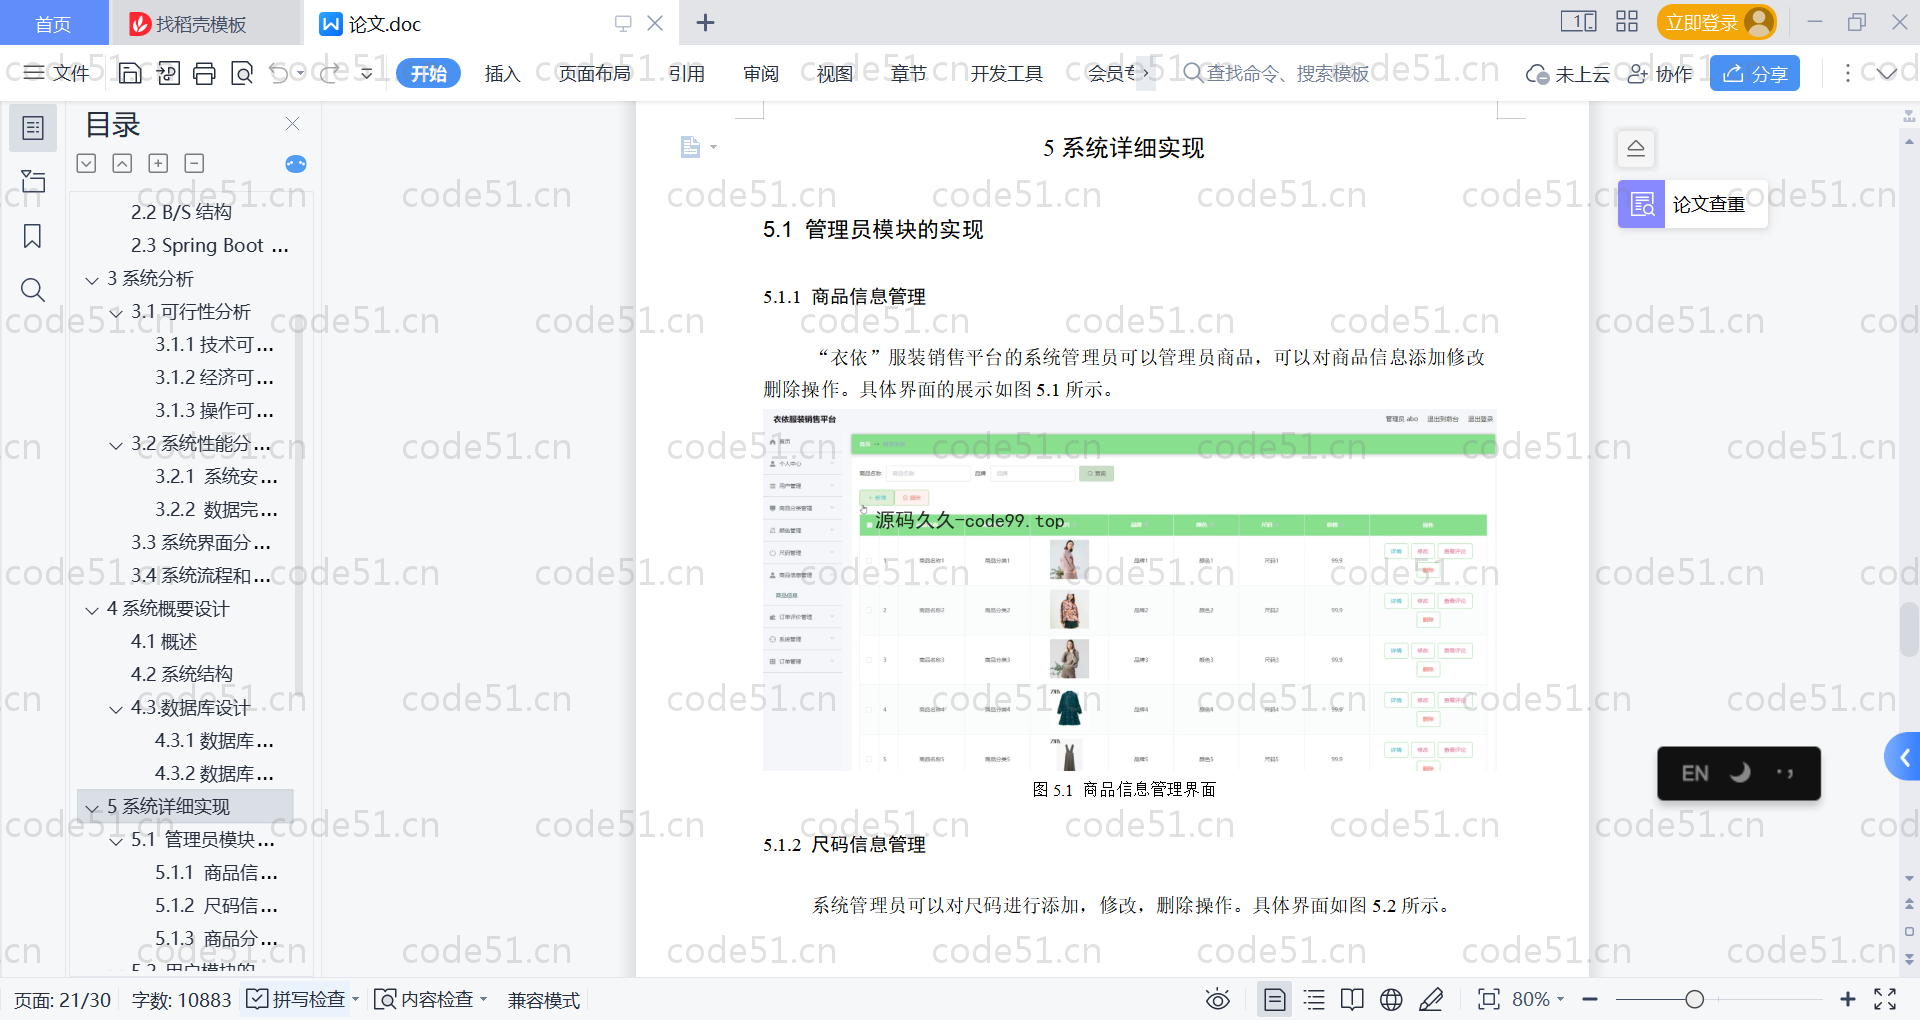Viewport: 1920px width, 1020px height.
Task: Open the 审阅 ribbon tab
Action: (x=761, y=73)
